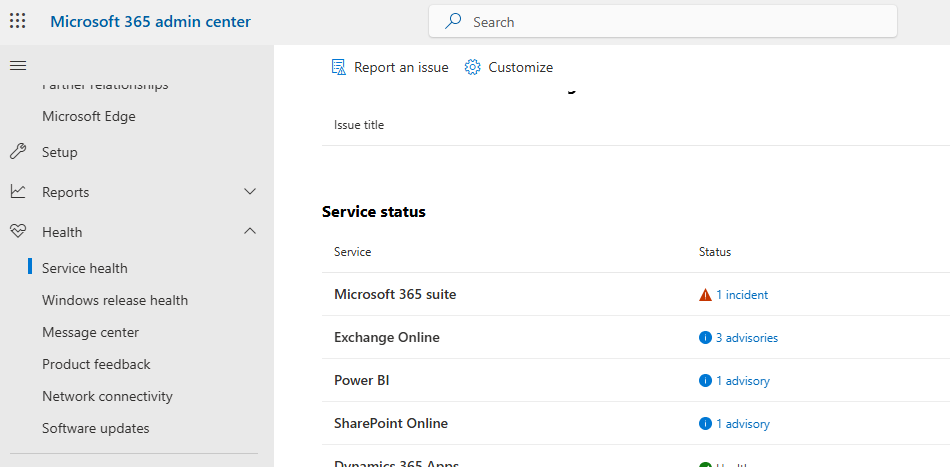Select the Microsoft 365 suite service row
The image size is (950, 467).
pos(636,294)
